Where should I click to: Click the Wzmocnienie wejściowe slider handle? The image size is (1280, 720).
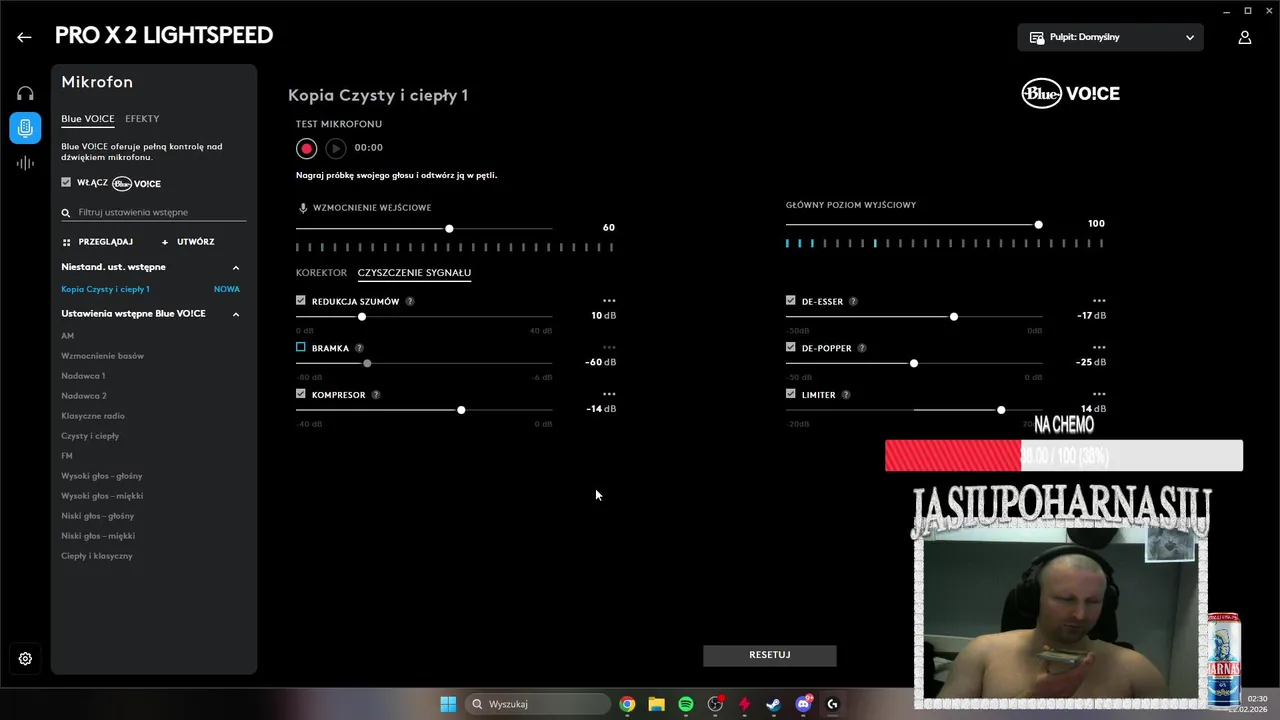(x=449, y=229)
